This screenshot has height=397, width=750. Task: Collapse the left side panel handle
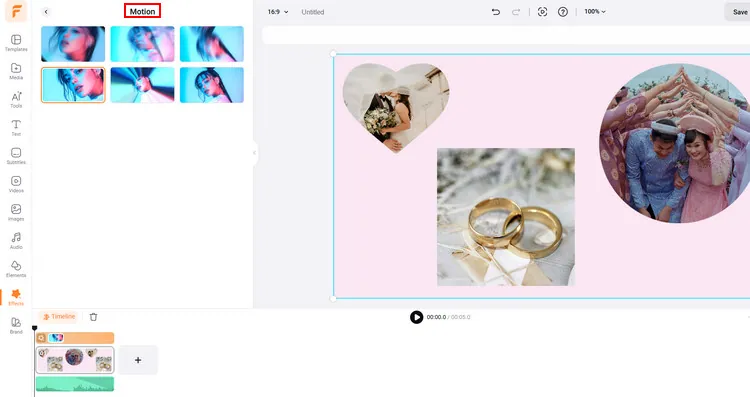point(254,153)
